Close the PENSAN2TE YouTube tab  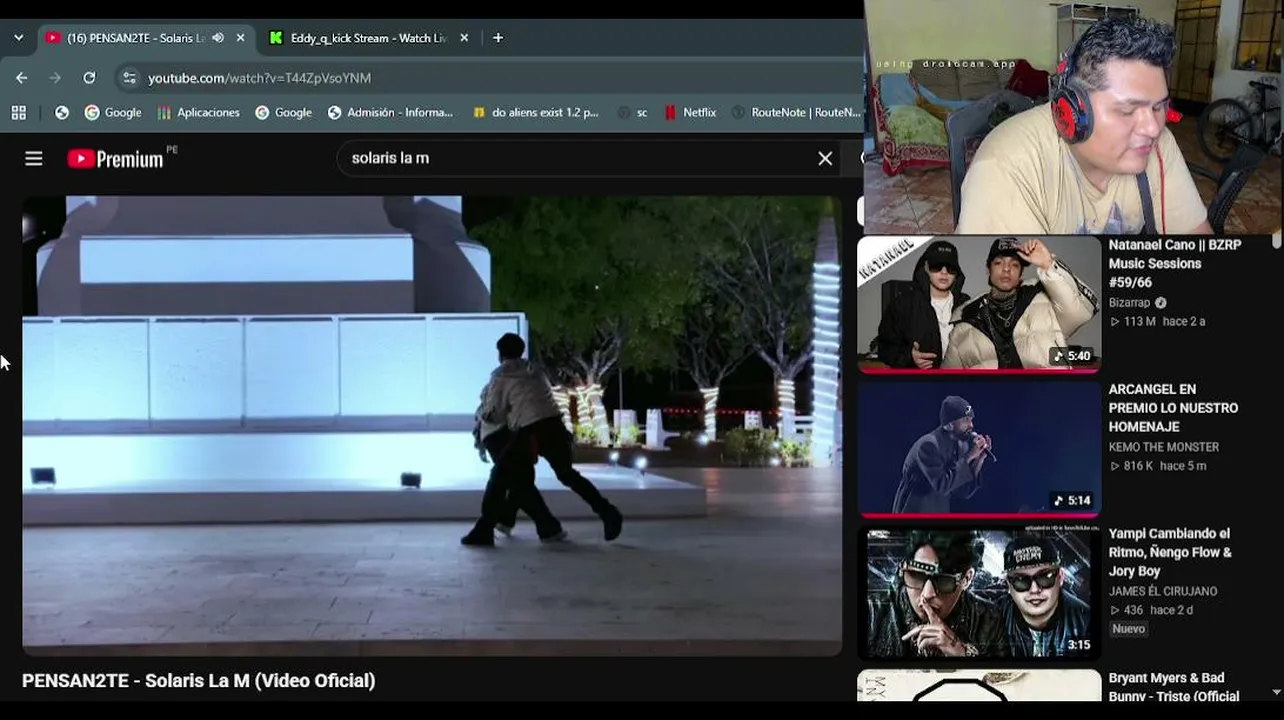pyautogui.click(x=240, y=38)
